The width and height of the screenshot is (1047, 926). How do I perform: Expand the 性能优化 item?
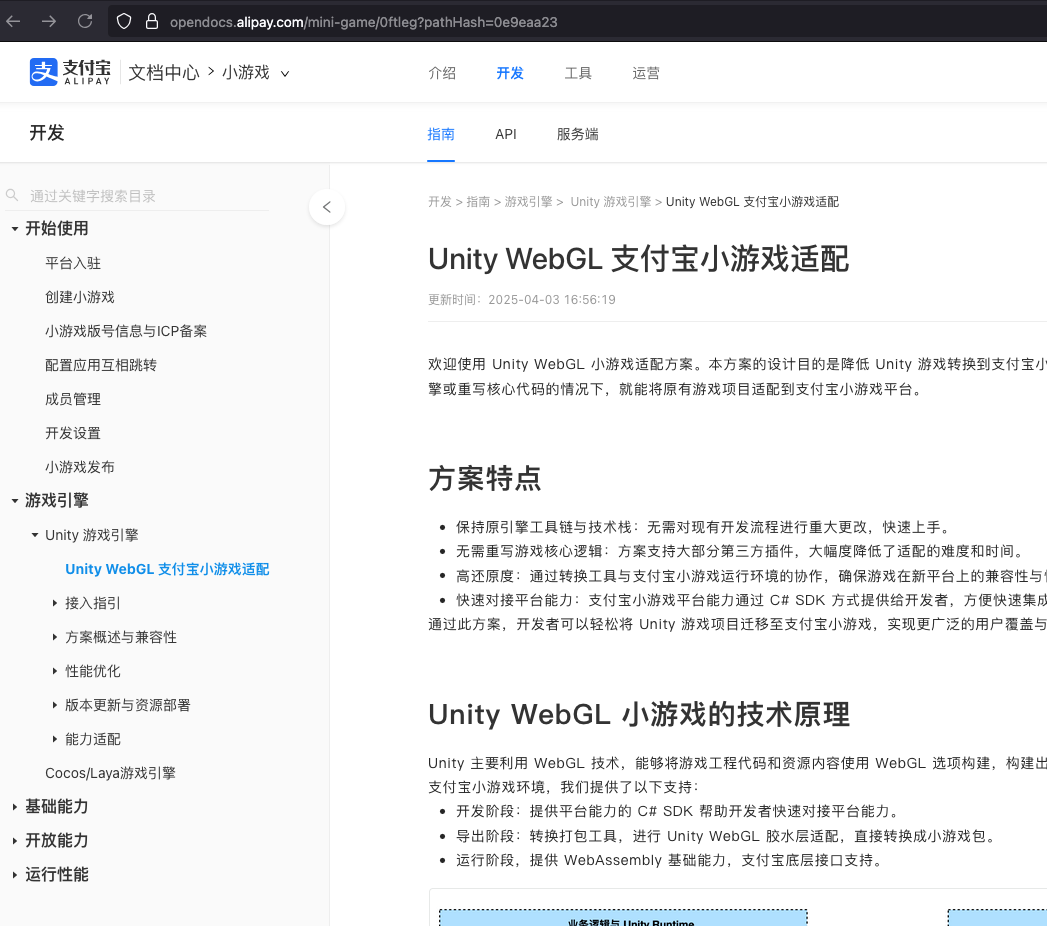55,671
